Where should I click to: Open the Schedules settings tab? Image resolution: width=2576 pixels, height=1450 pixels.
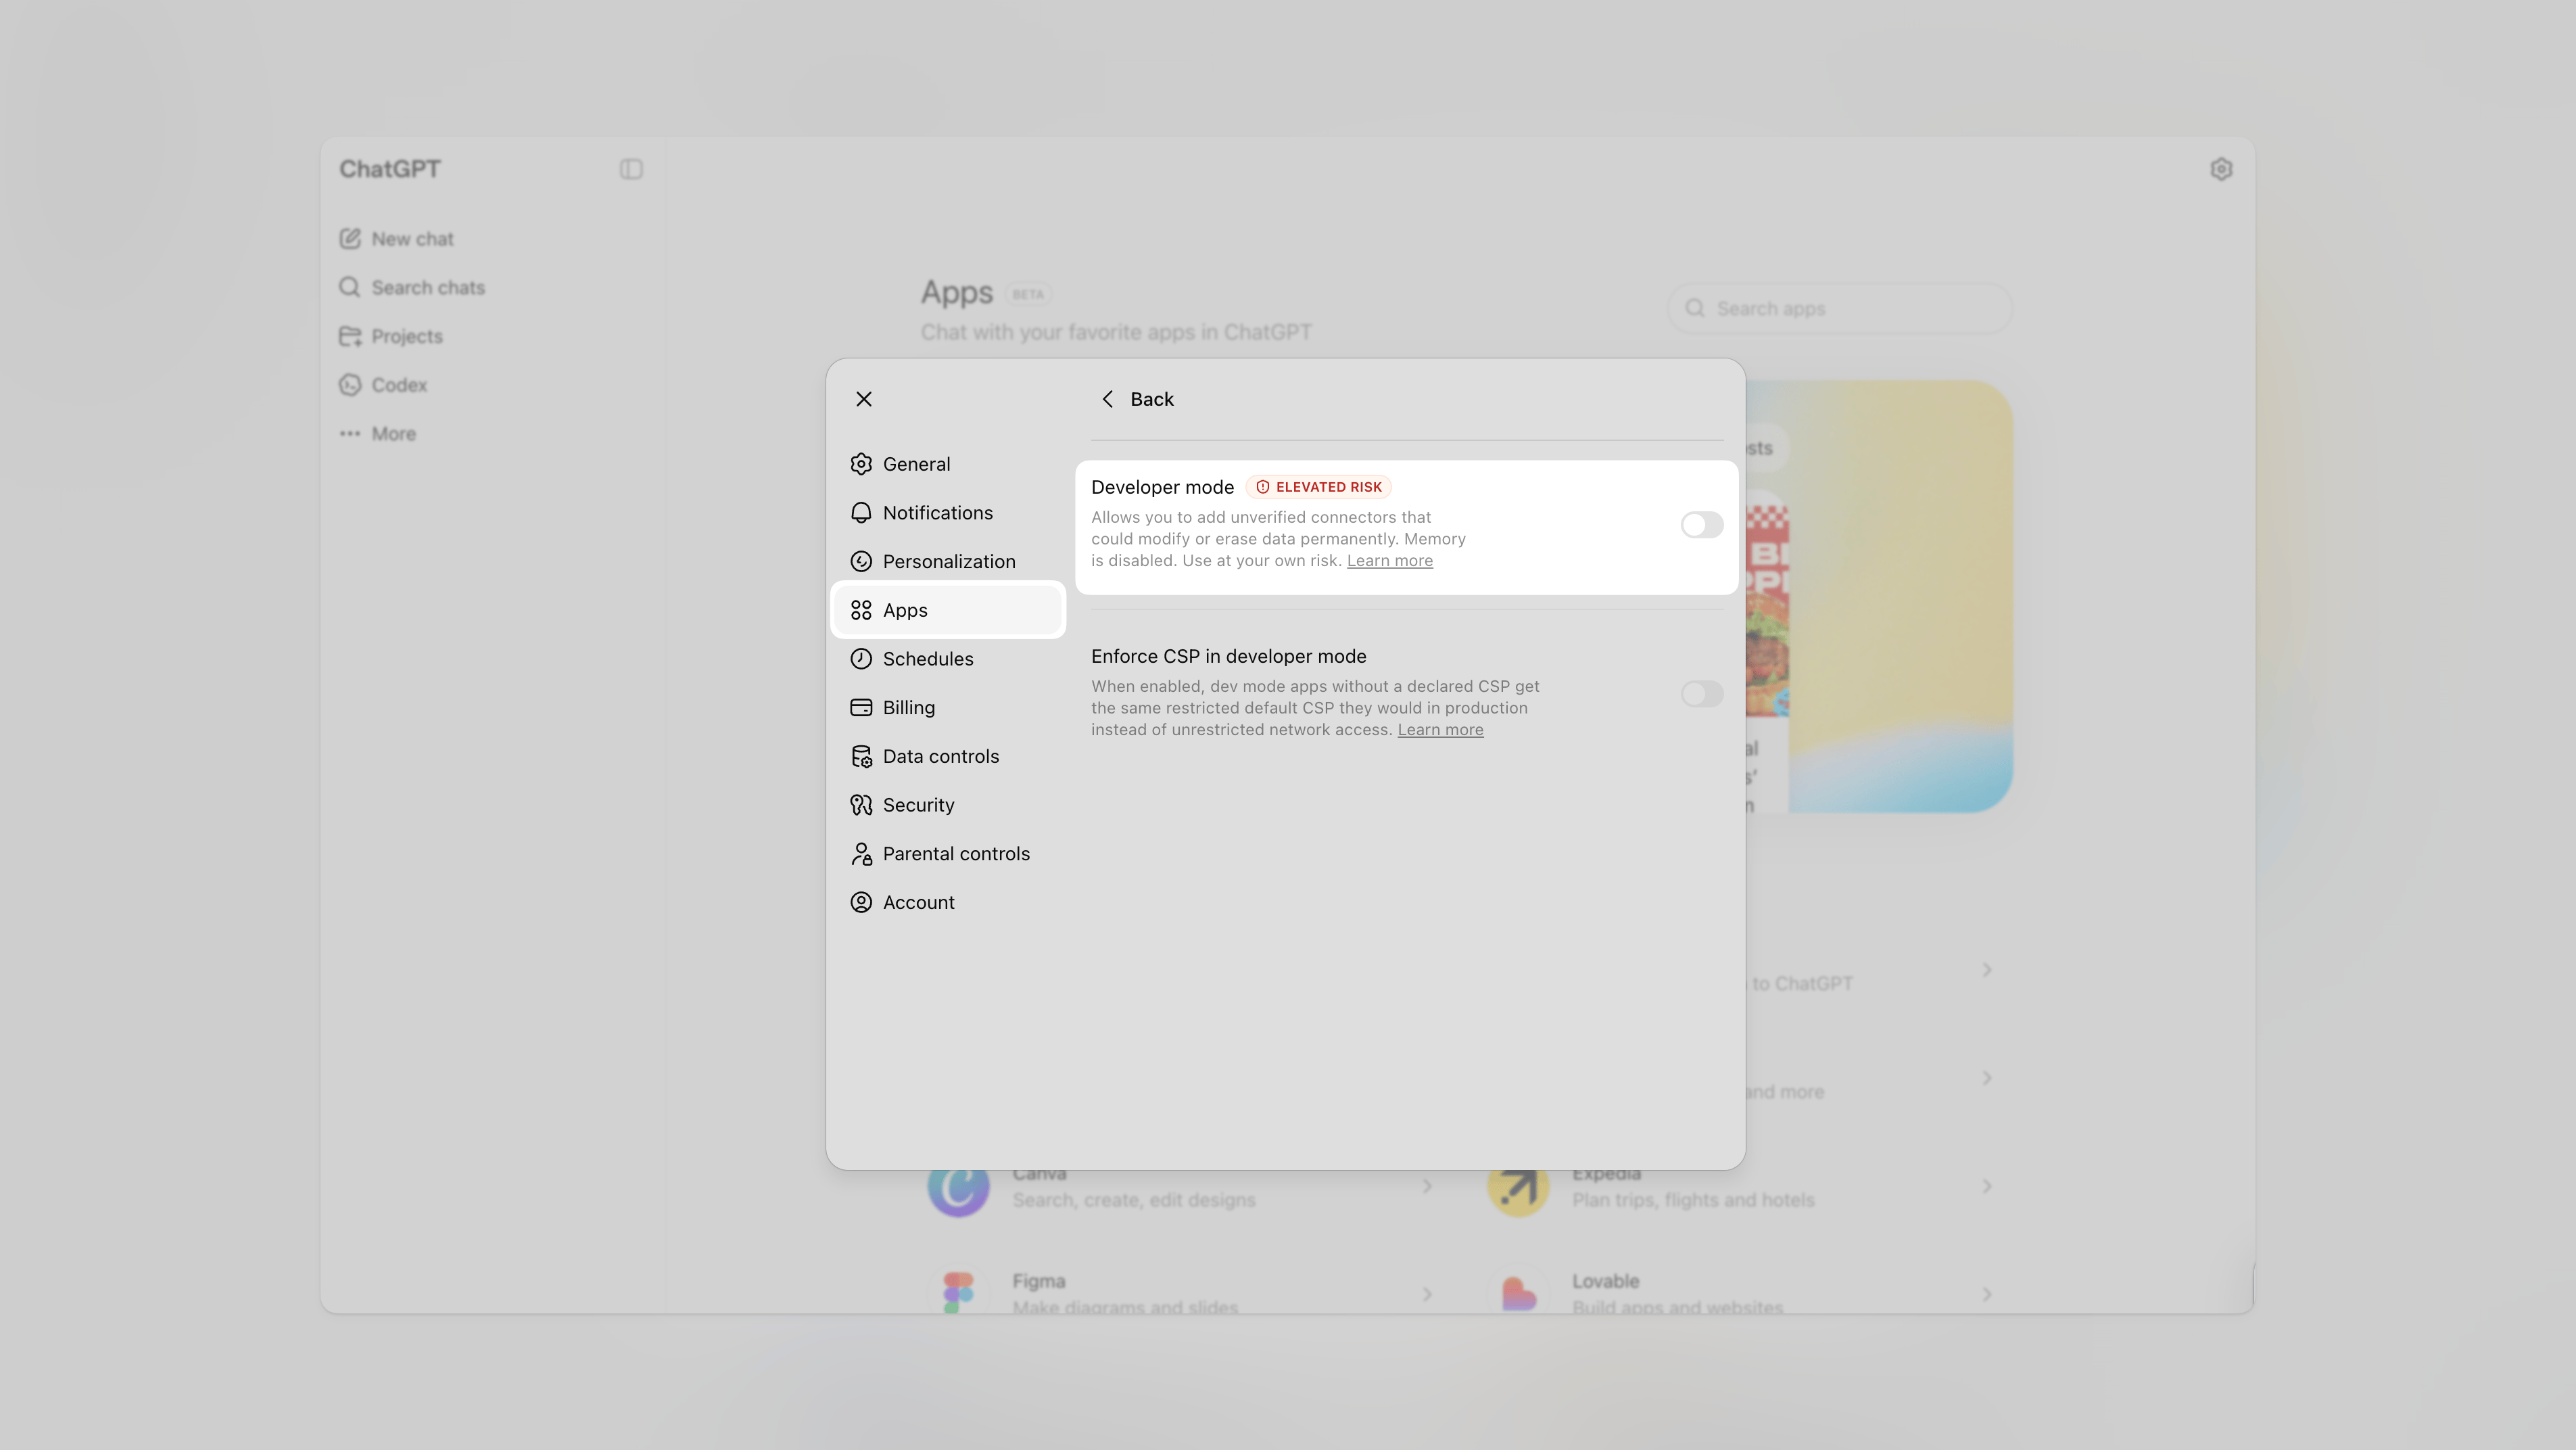(x=948, y=659)
